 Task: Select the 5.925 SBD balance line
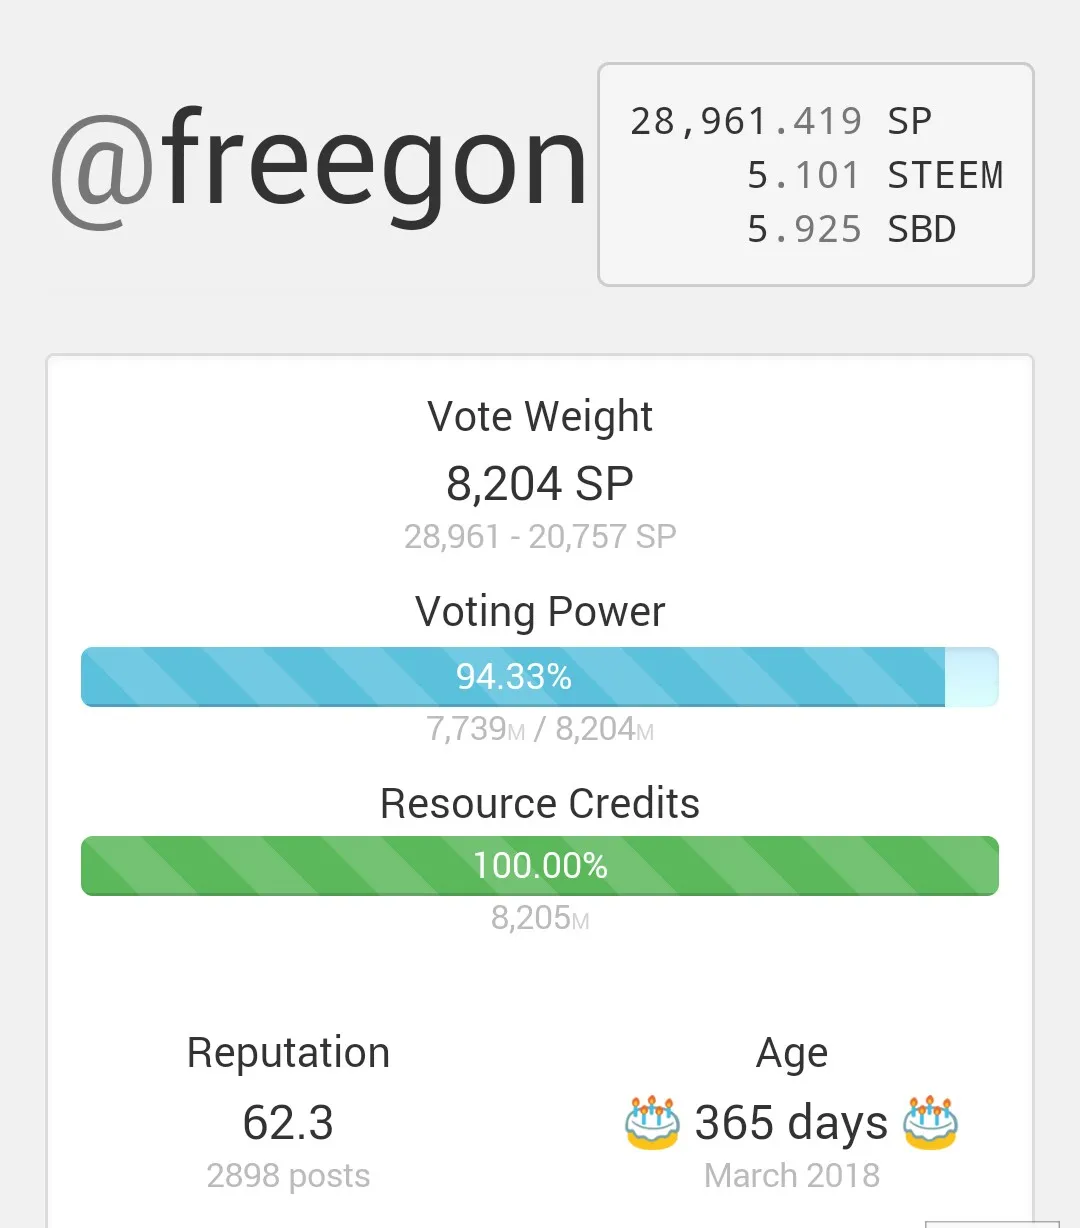(851, 230)
